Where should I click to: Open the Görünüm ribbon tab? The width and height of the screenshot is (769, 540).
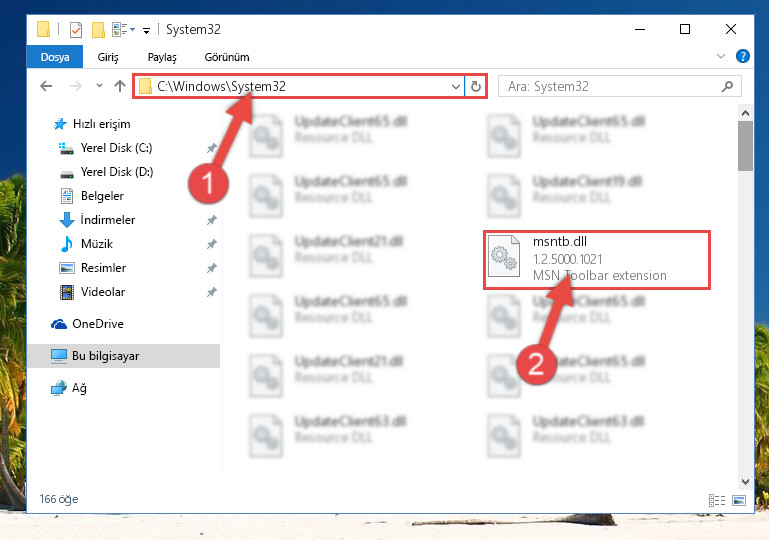pyautogui.click(x=227, y=57)
